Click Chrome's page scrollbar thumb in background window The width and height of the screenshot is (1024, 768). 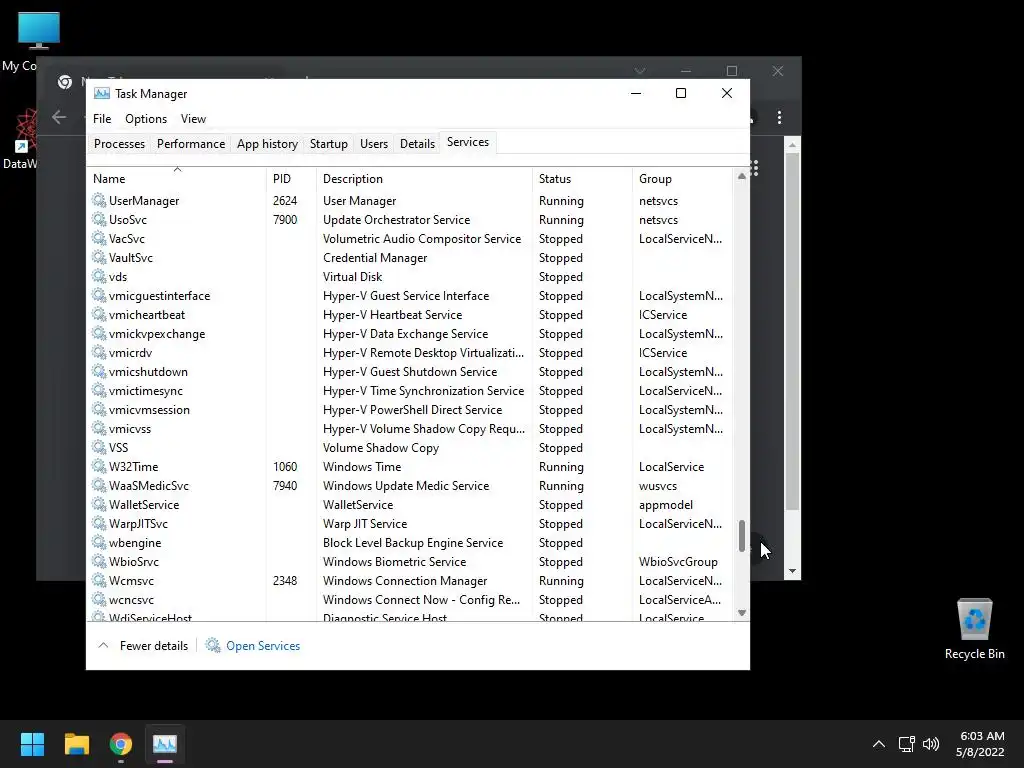[x=792, y=332]
